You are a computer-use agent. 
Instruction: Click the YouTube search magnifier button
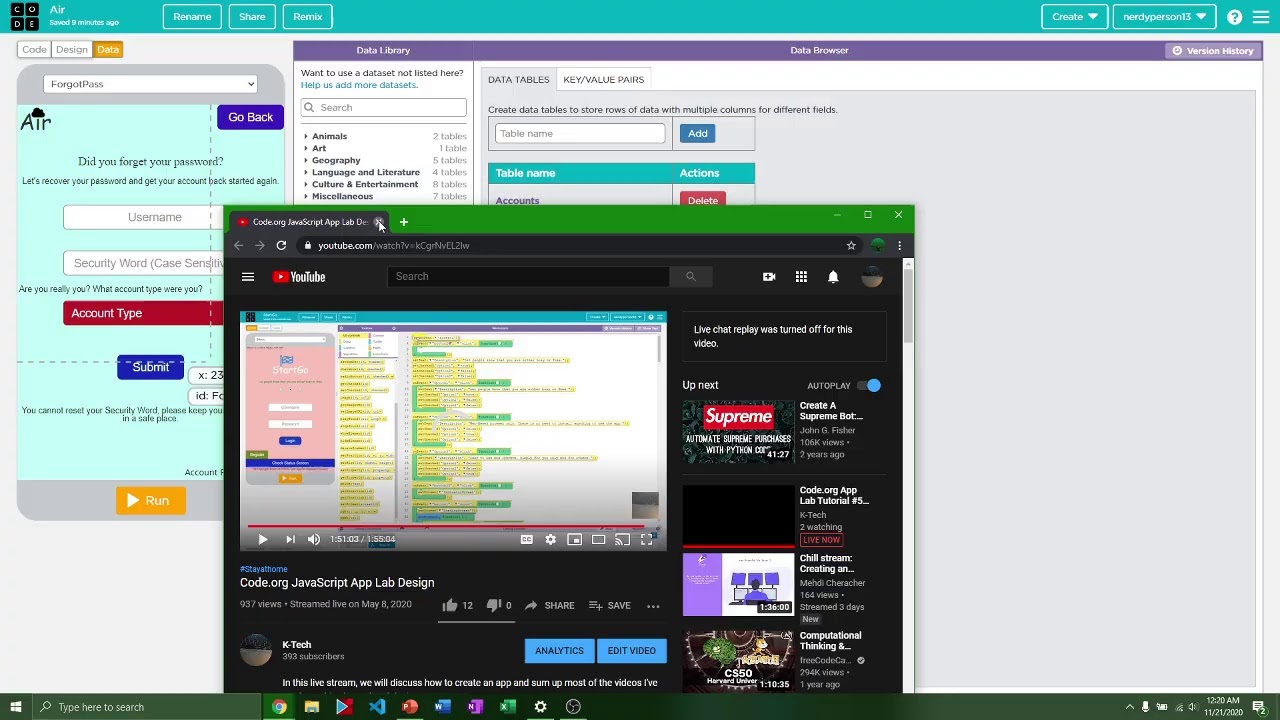[690, 277]
